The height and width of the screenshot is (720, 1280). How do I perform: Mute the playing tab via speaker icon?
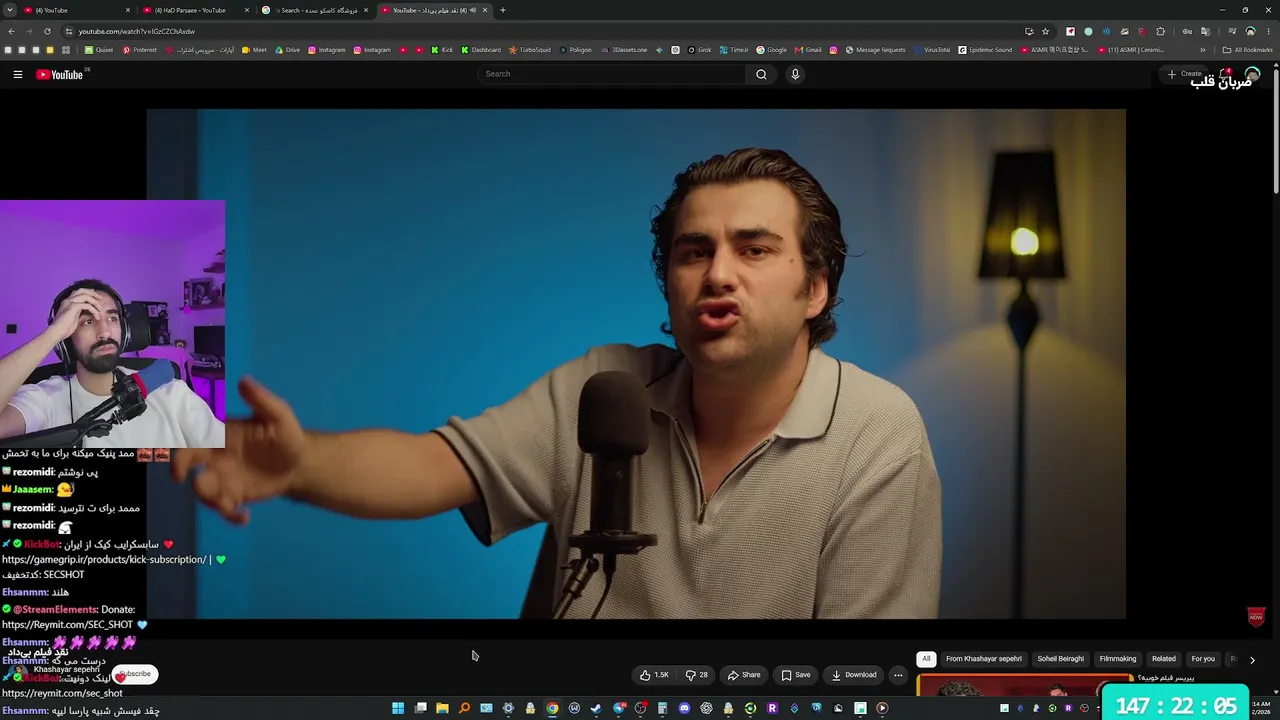472,10
